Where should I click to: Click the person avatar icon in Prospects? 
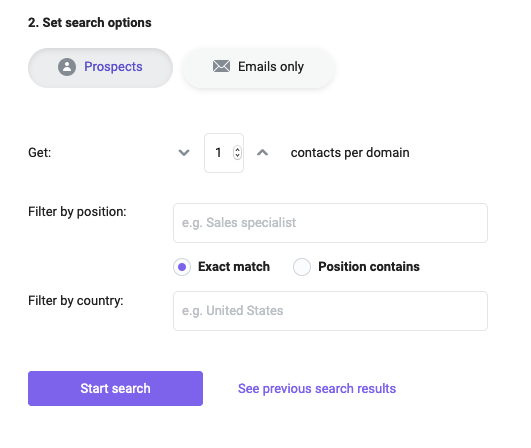pyautogui.click(x=67, y=67)
